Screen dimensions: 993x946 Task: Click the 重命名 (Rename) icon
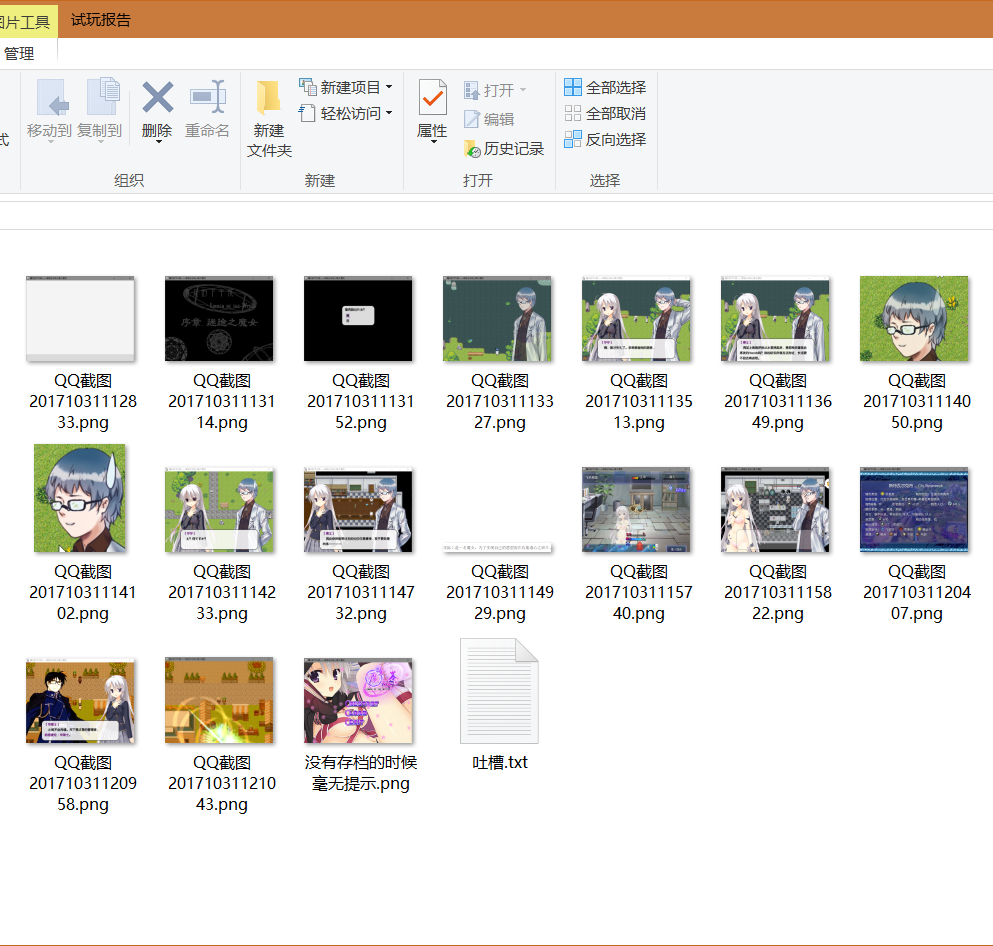pos(208,97)
